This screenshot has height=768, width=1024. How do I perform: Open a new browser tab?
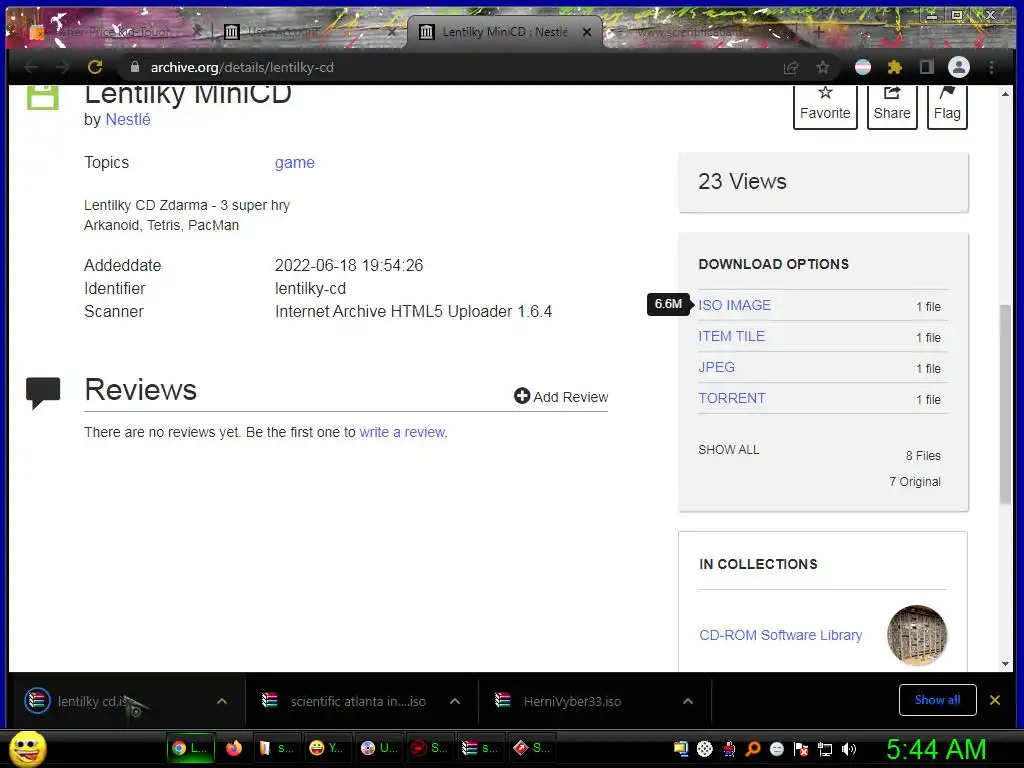(x=818, y=31)
